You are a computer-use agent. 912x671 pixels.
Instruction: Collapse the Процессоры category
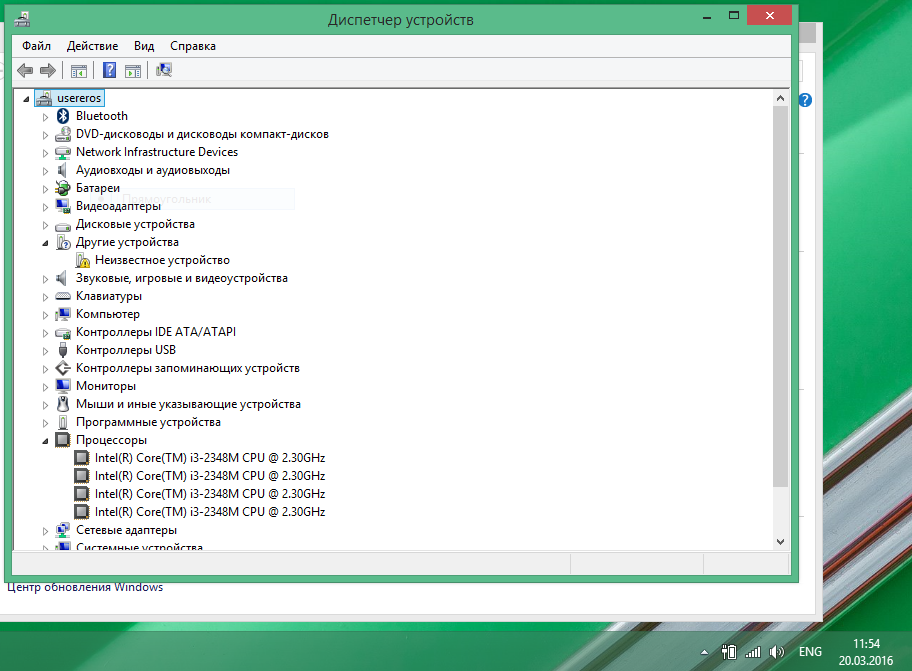[x=45, y=441]
